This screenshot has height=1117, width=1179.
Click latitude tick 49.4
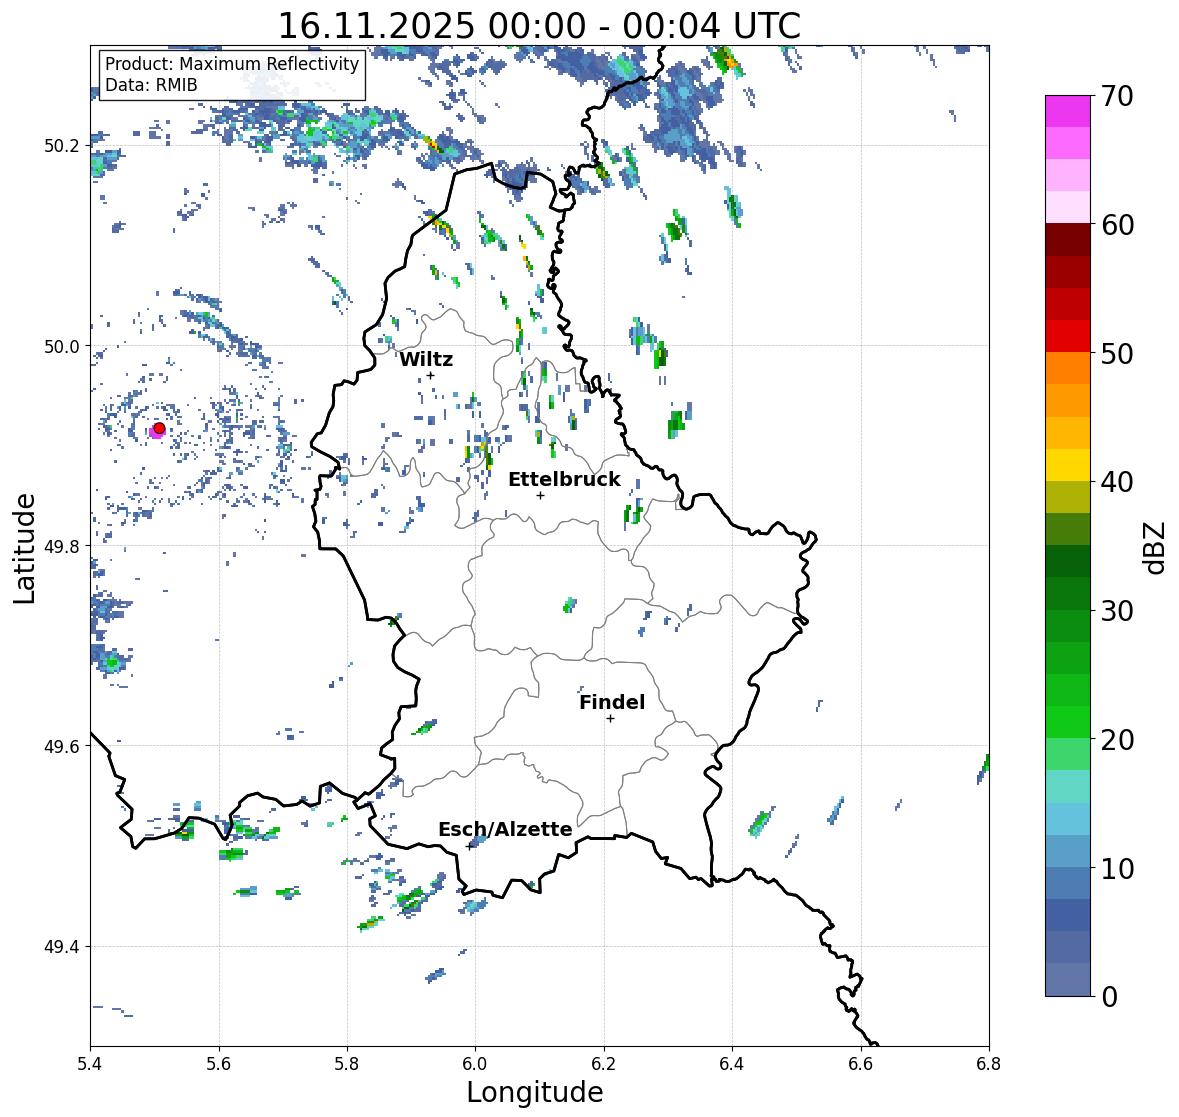pyautogui.click(x=63, y=947)
